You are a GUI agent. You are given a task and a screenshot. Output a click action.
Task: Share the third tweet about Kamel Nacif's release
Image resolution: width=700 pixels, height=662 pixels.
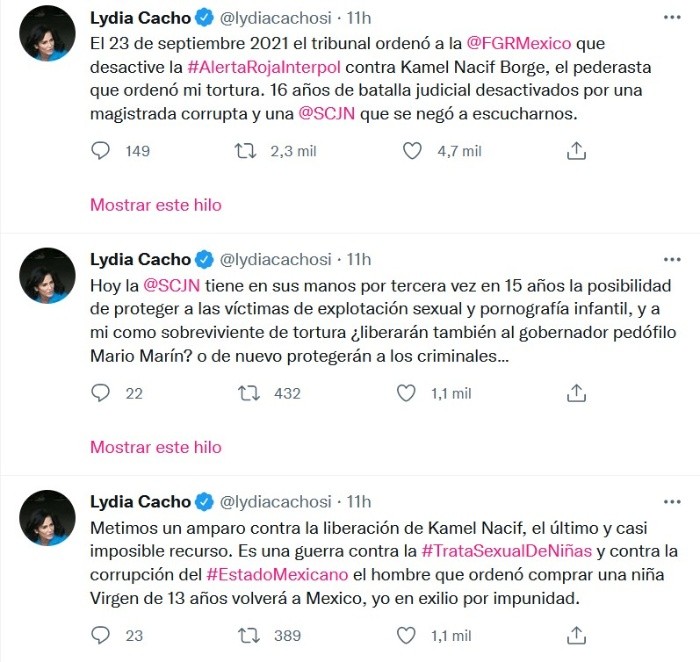[575, 635]
